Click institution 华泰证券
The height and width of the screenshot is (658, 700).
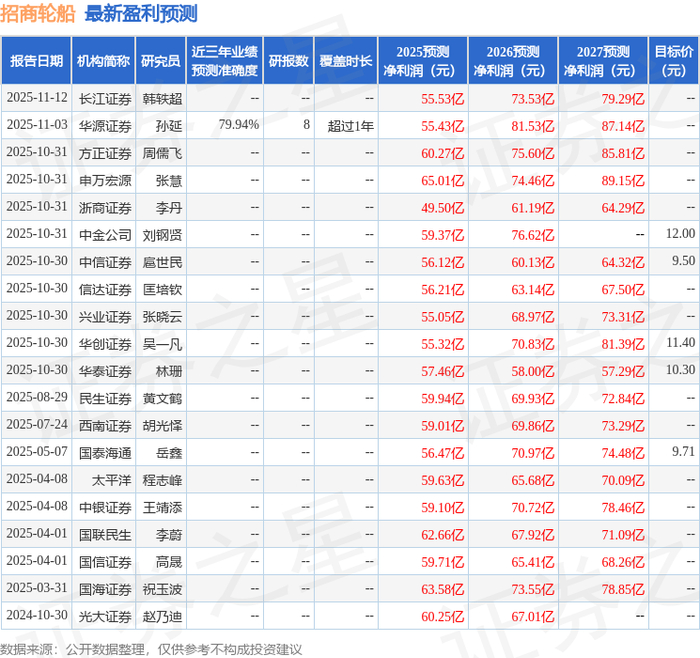tap(105, 371)
